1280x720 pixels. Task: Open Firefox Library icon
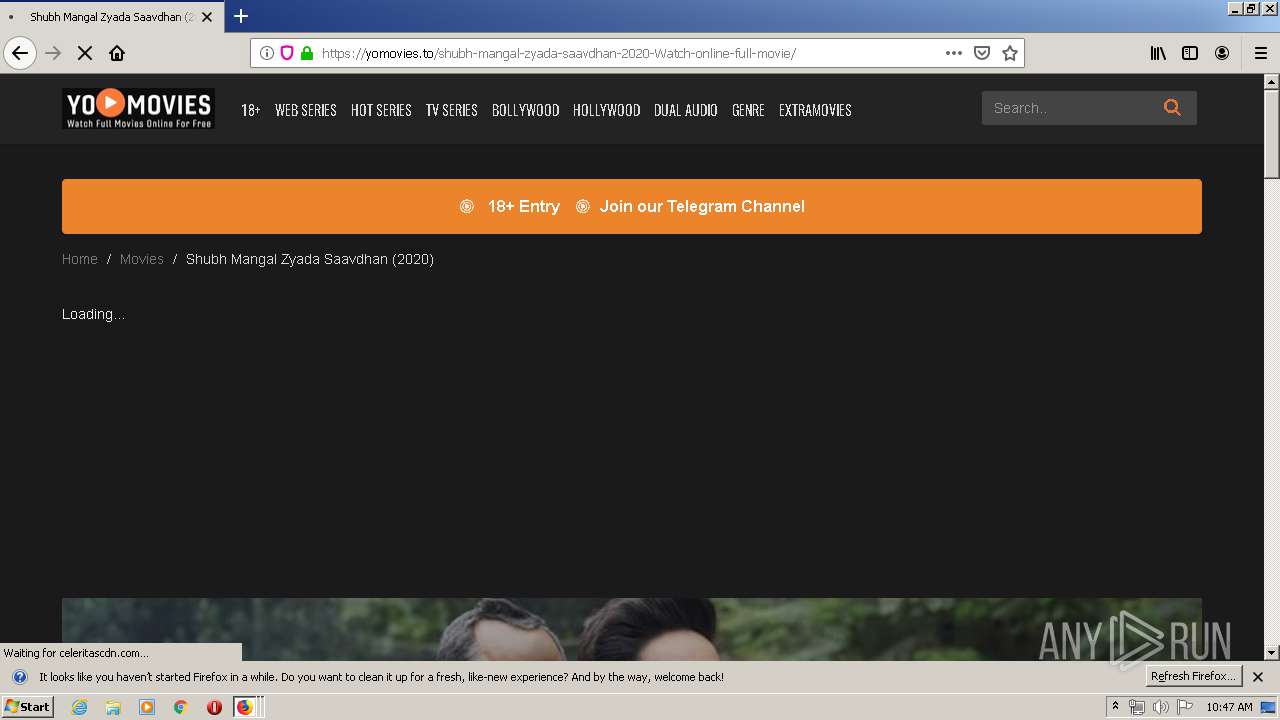tap(1158, 53)
